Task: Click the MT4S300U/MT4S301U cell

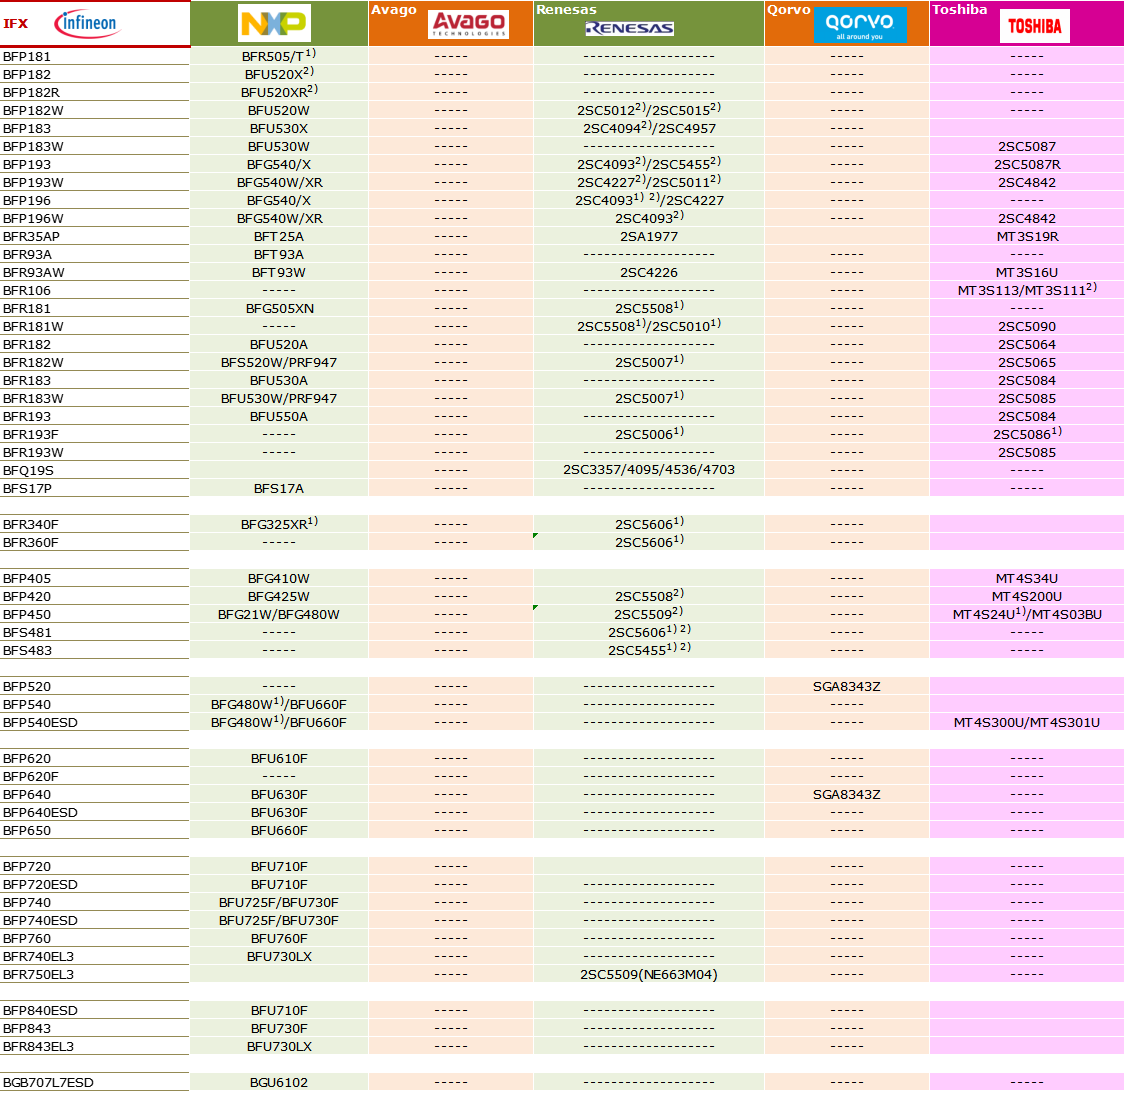Action: point(1027,722)
